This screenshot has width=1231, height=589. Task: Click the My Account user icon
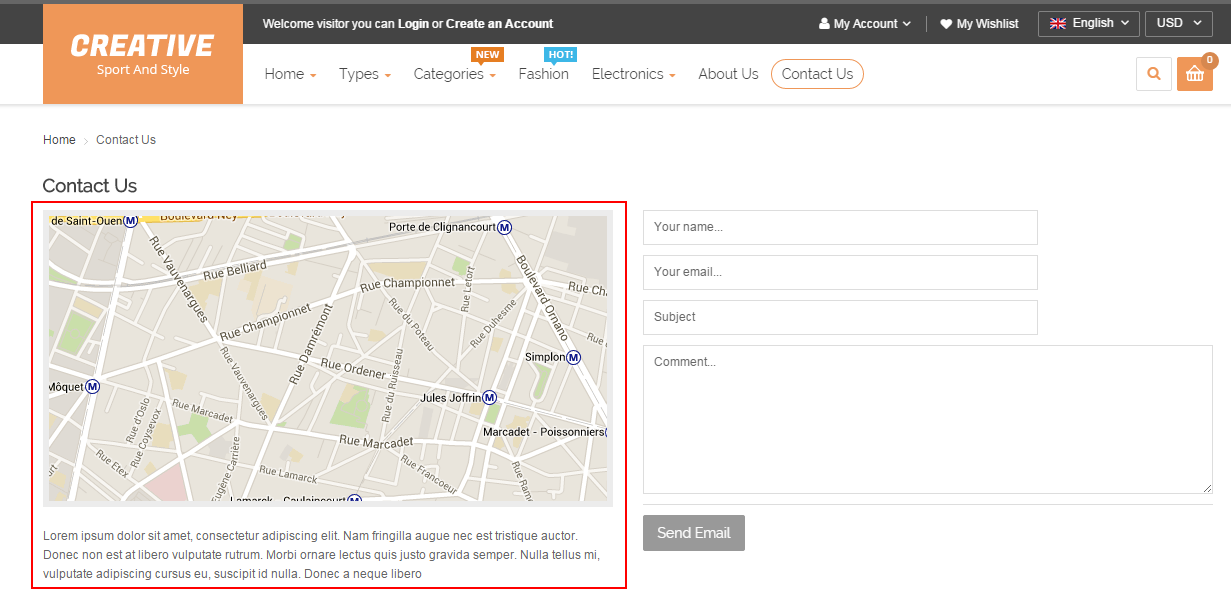(824, 24)
